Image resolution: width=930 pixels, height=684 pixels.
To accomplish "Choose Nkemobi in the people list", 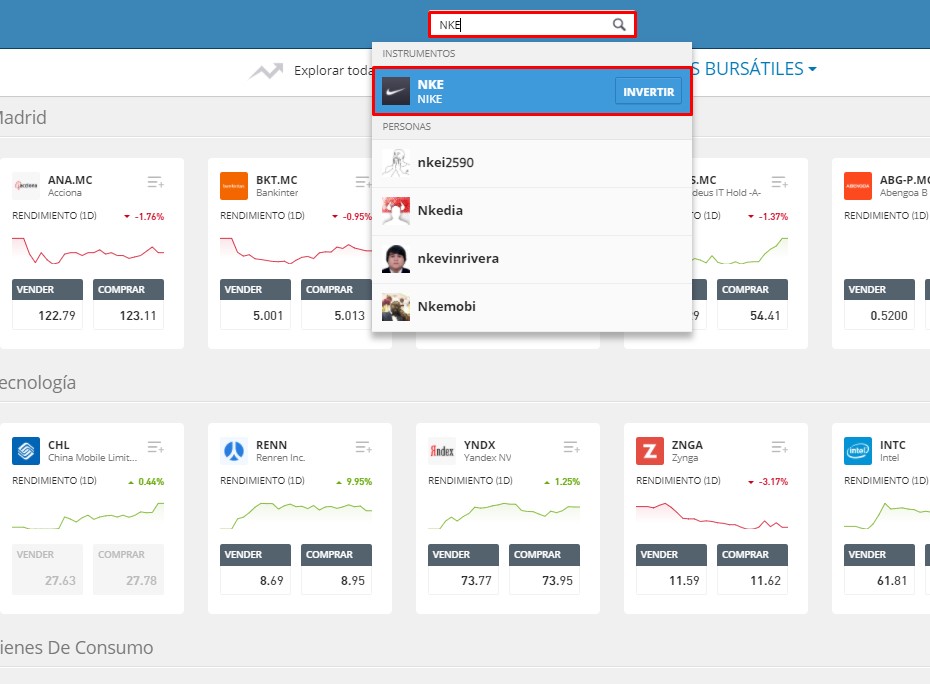I will tap(532, 307).
